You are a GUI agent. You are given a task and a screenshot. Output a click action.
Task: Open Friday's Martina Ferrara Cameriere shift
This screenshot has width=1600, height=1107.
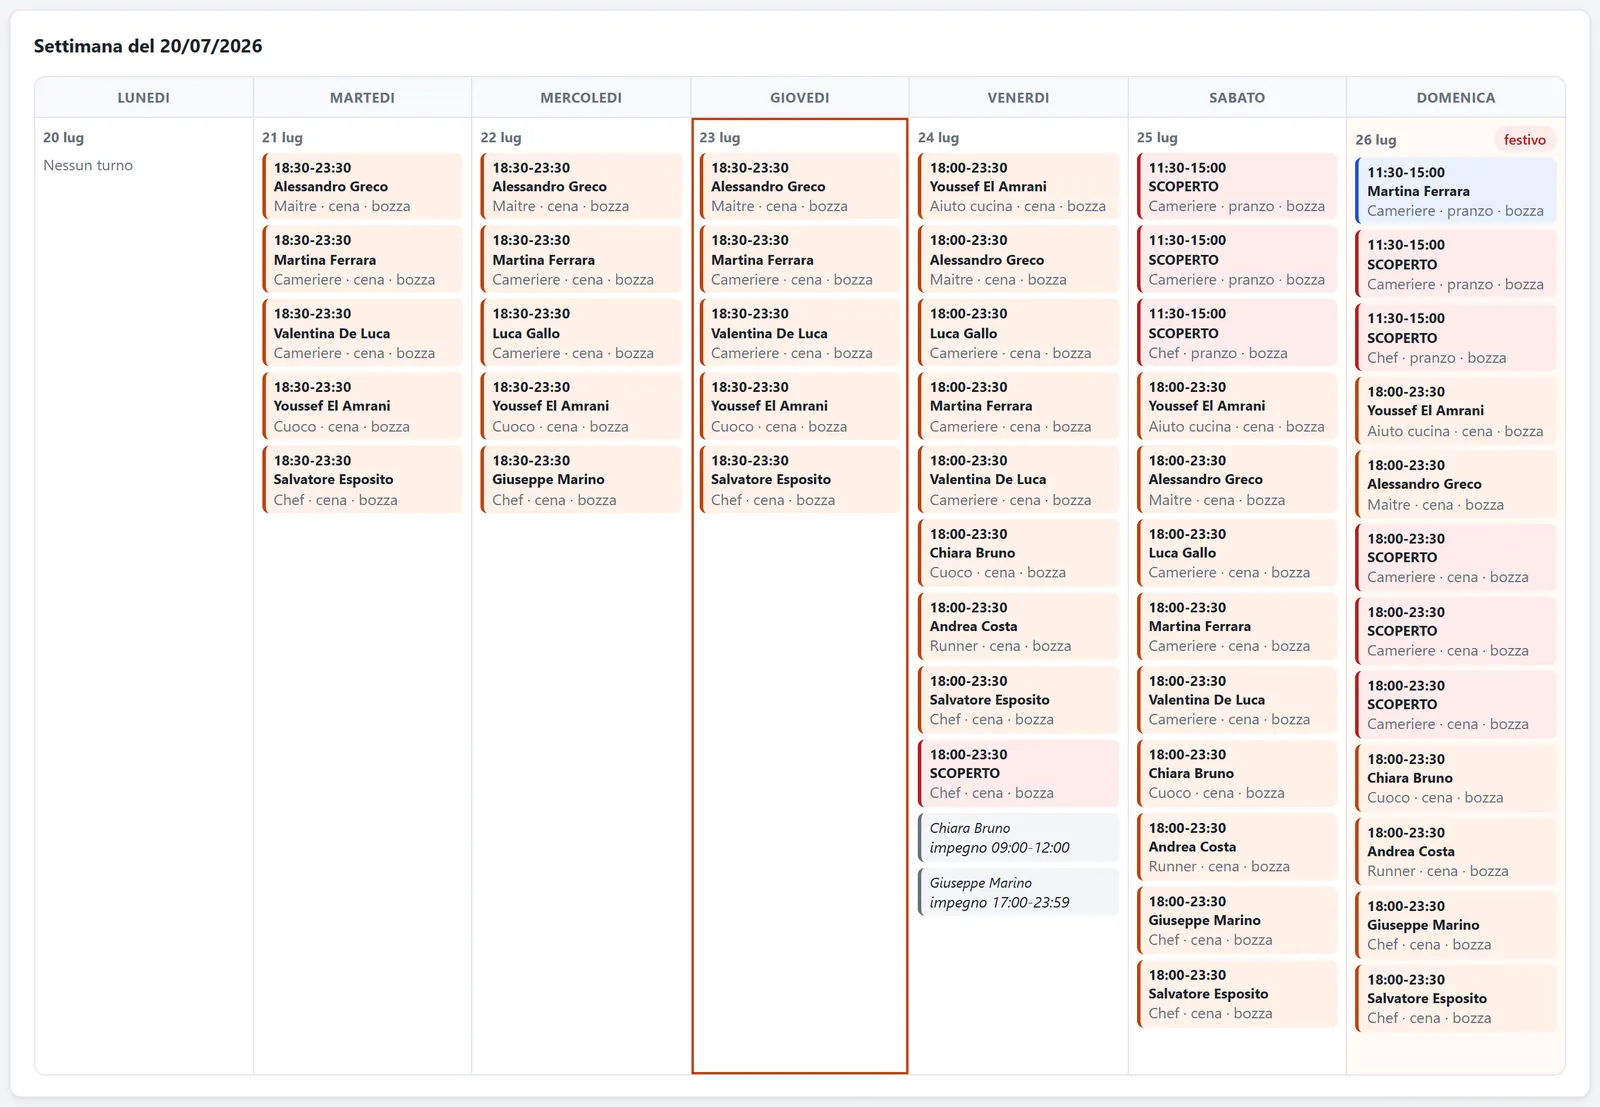pos(1018,406)
